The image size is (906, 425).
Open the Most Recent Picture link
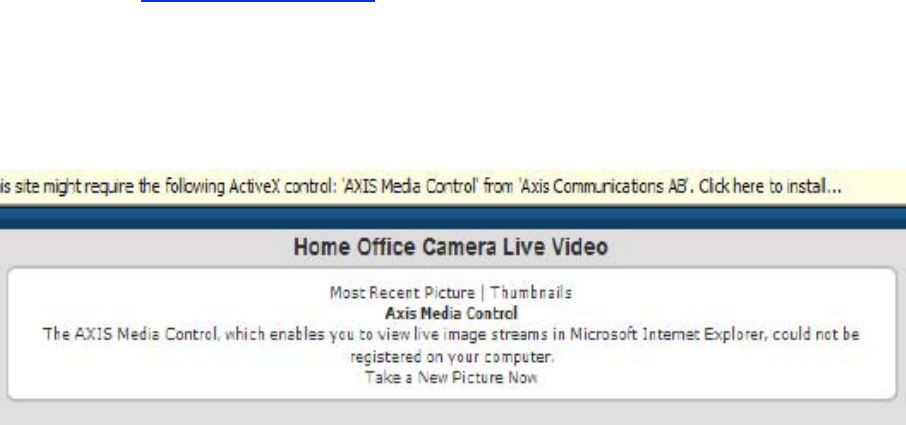point(402,293)
